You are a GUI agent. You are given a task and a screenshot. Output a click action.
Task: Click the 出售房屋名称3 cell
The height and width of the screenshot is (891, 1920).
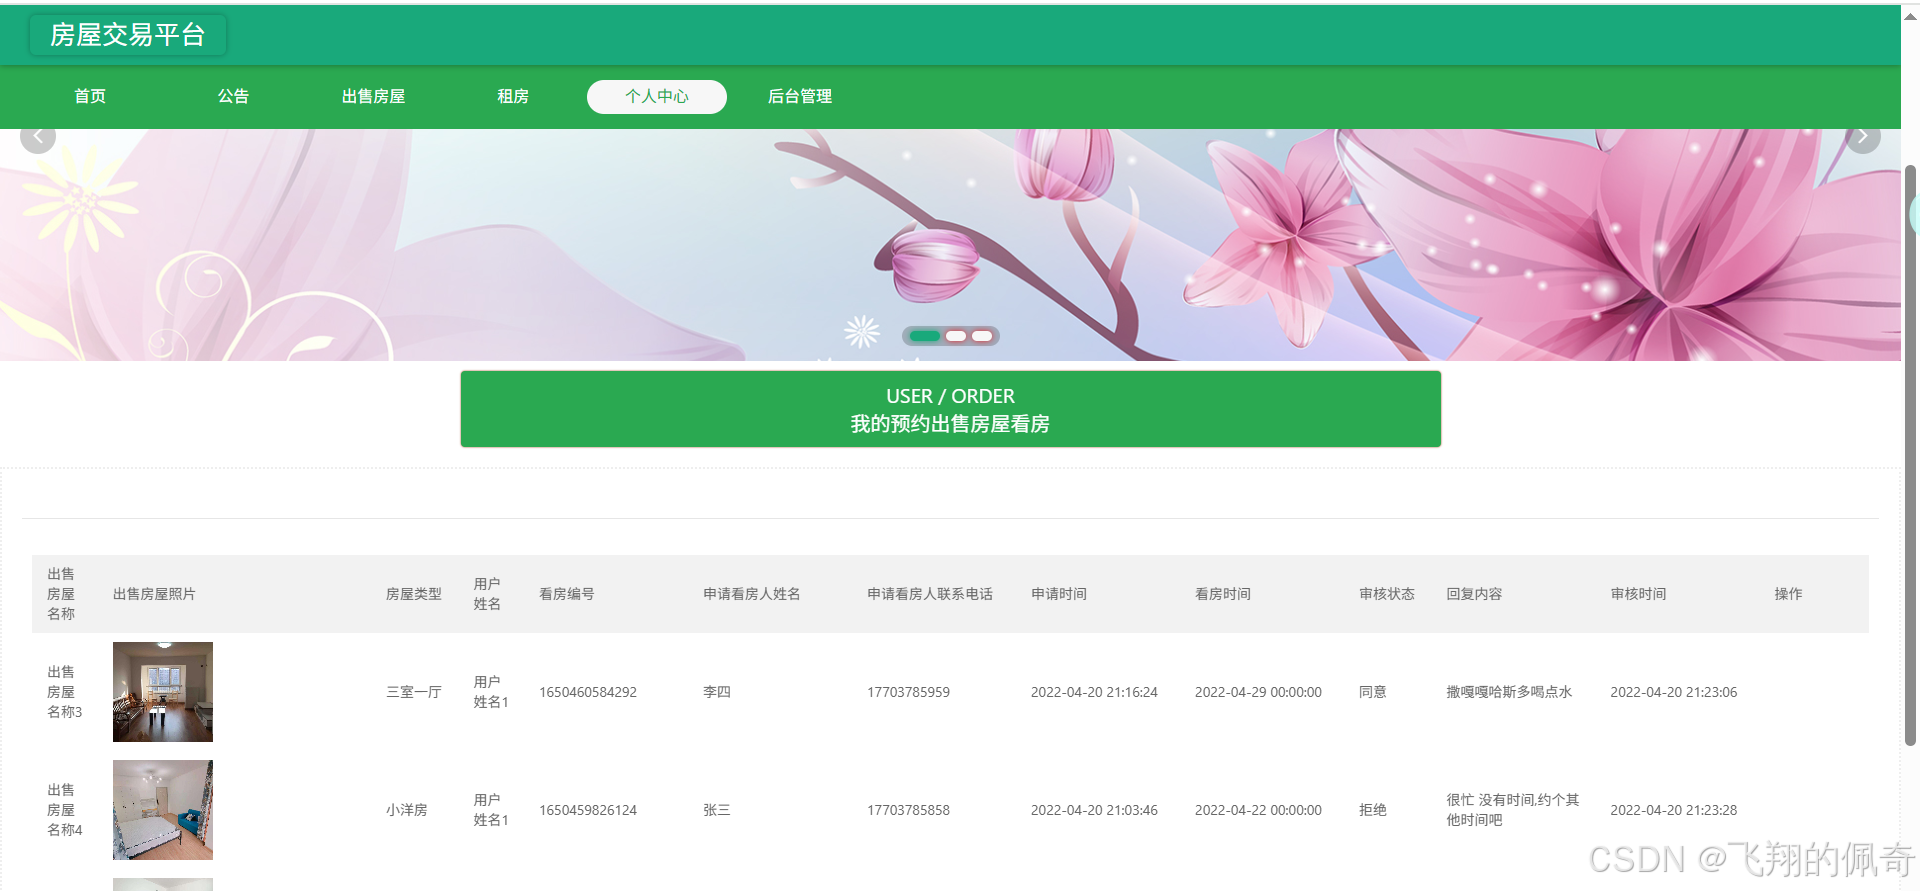pos(65,692)
